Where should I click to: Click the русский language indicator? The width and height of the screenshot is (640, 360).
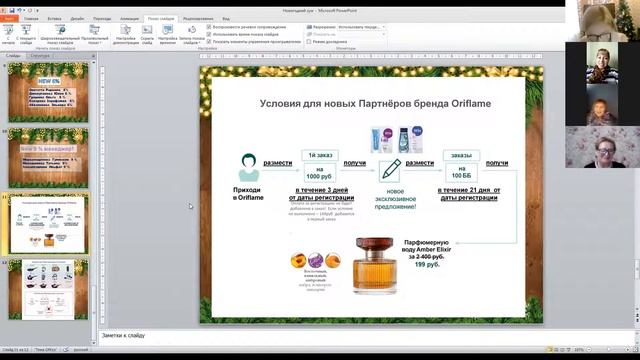(x=80, y=350)
